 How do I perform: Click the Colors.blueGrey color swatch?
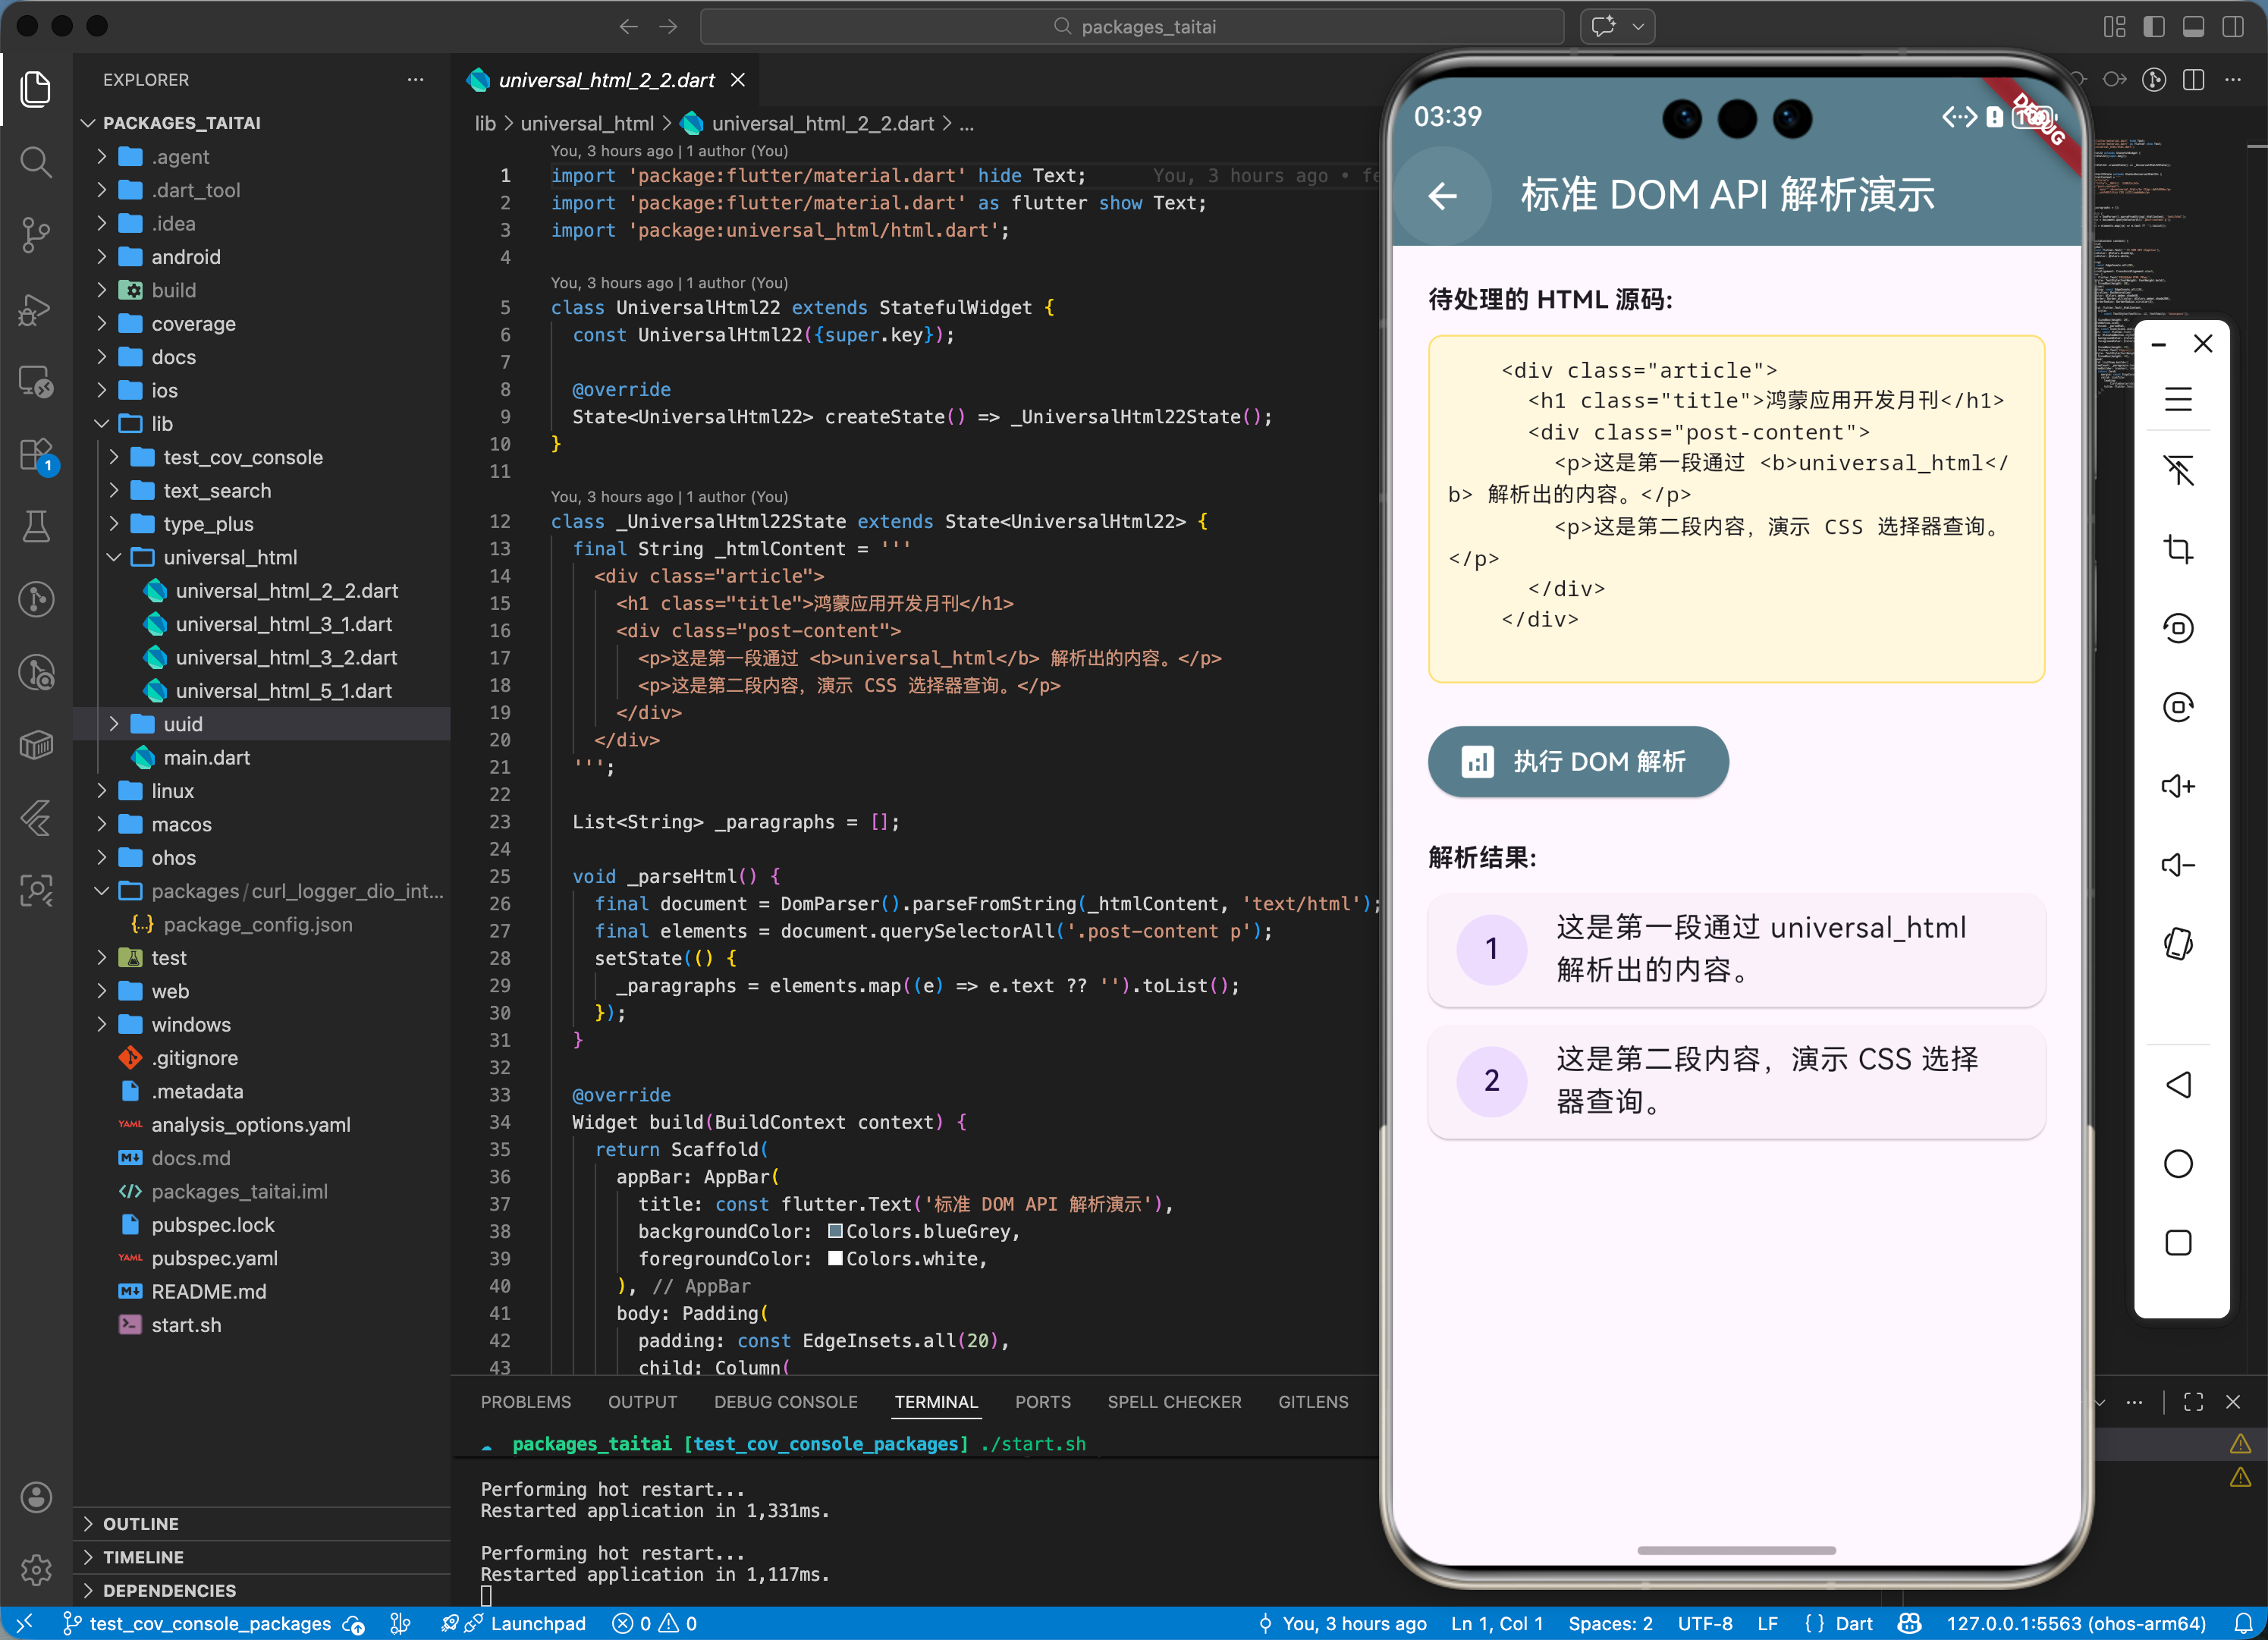pos(835,1232)
